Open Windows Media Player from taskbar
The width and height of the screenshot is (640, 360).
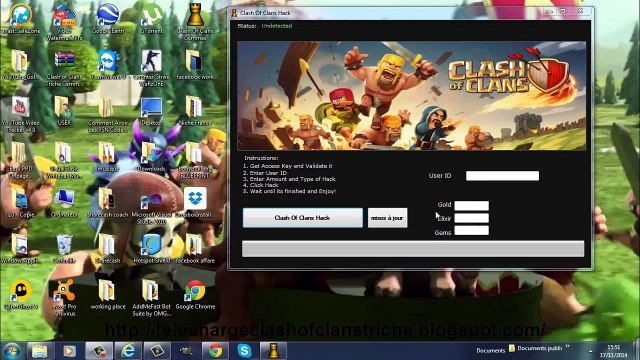coord(69,351)
